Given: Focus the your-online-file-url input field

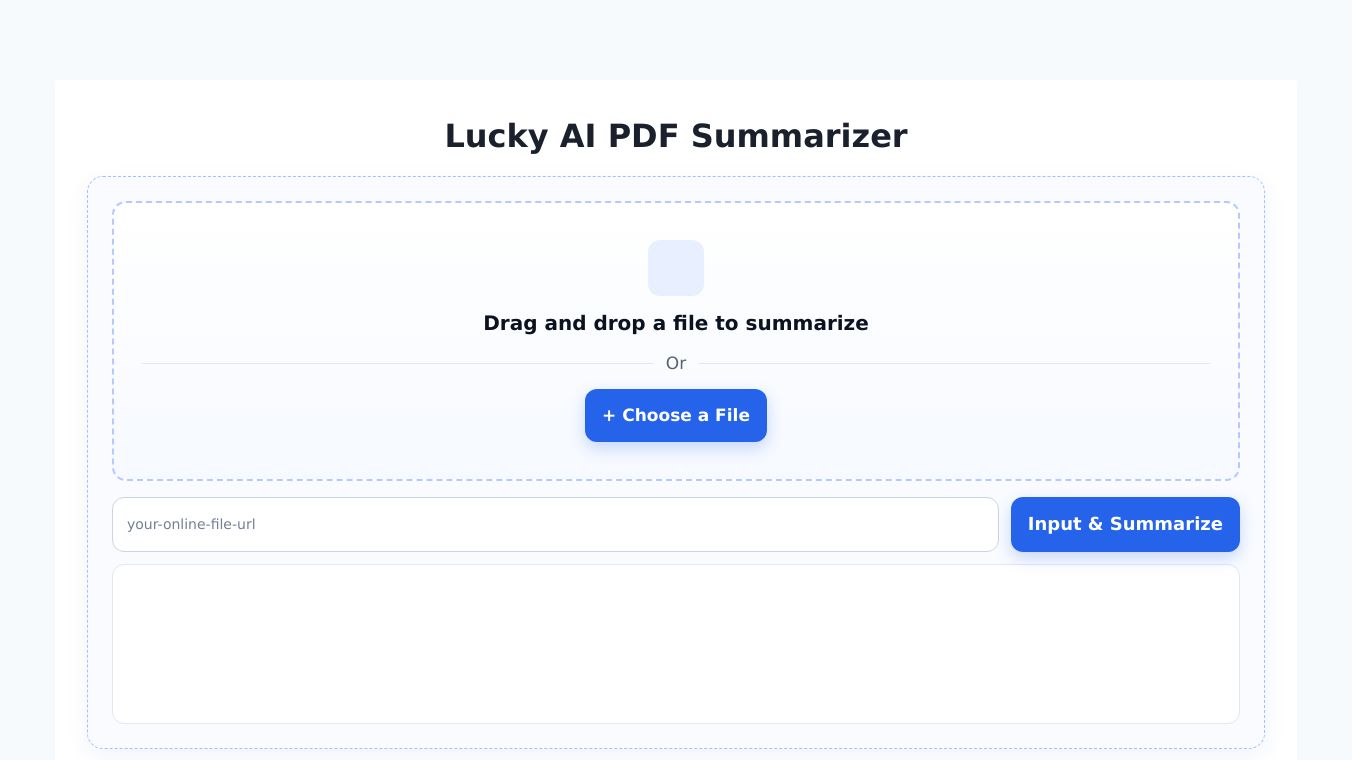Looking at the screenshot, I should pos(556,524).
